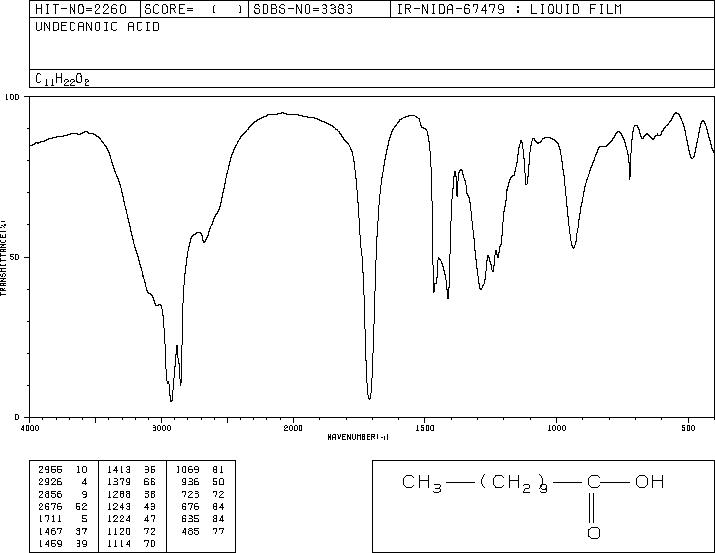Select peak table entry 2856
Image resolution: width=715 pixels, height=553 pixels.
click(x=50, y=494)
